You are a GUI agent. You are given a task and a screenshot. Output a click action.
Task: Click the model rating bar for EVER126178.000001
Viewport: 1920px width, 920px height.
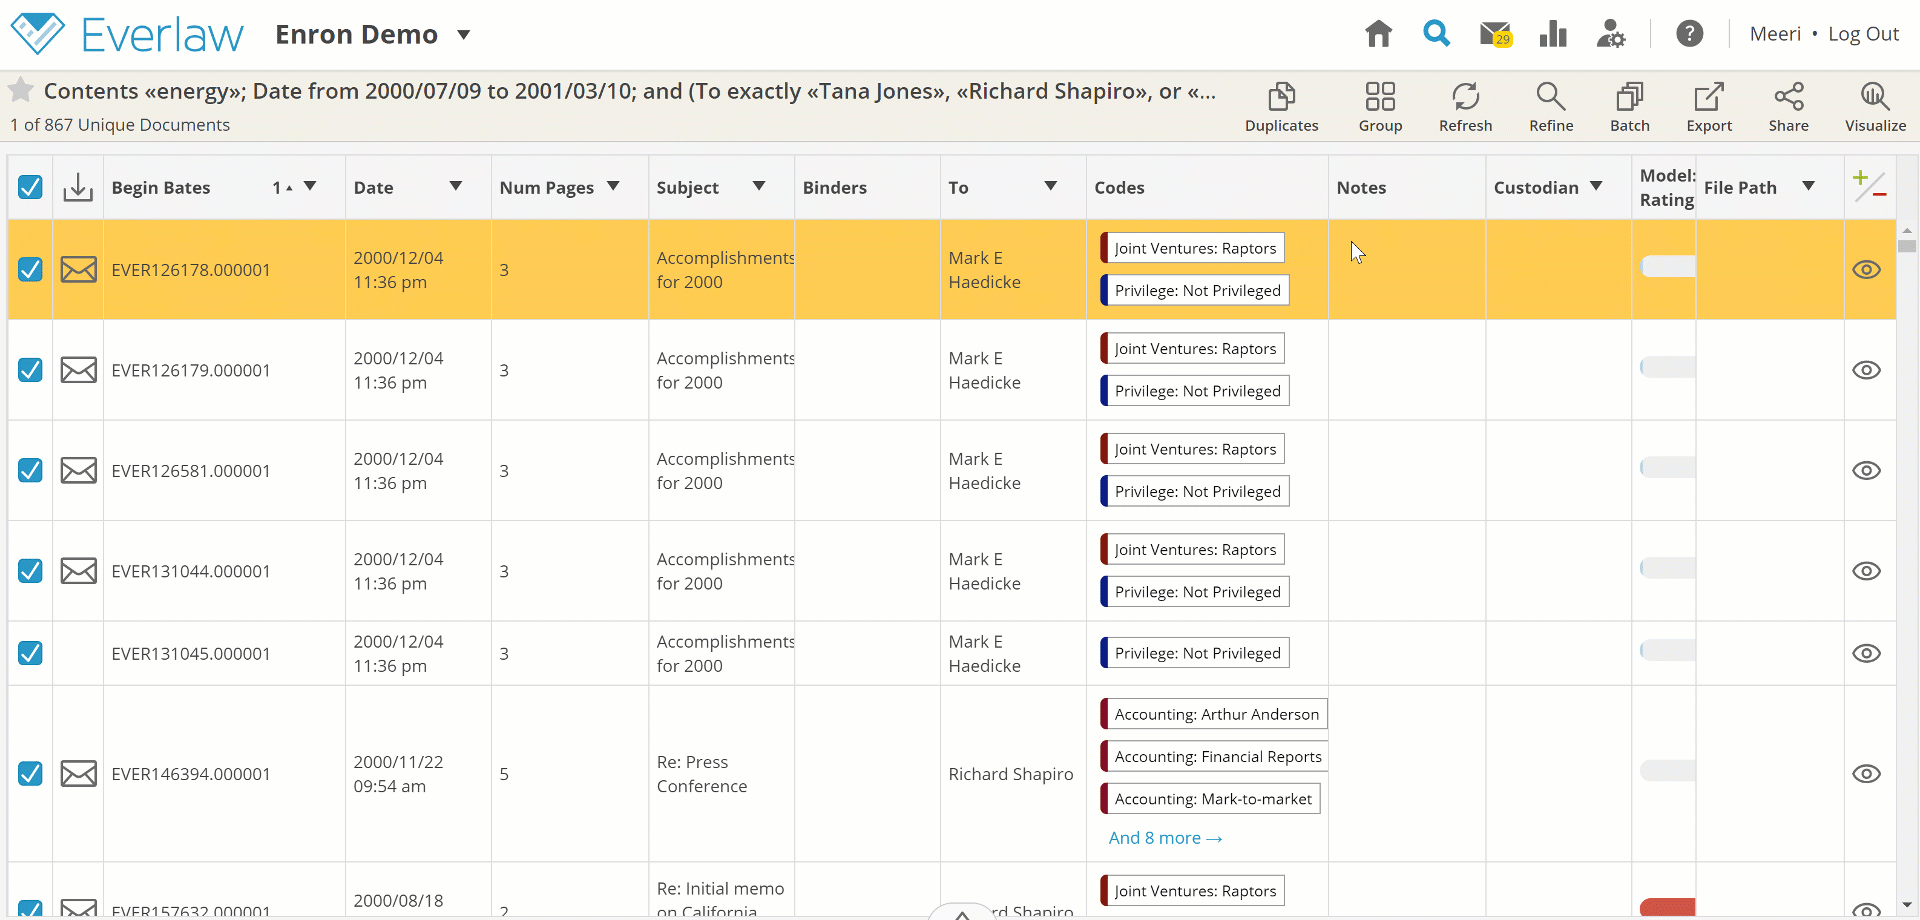(1668, 266)
